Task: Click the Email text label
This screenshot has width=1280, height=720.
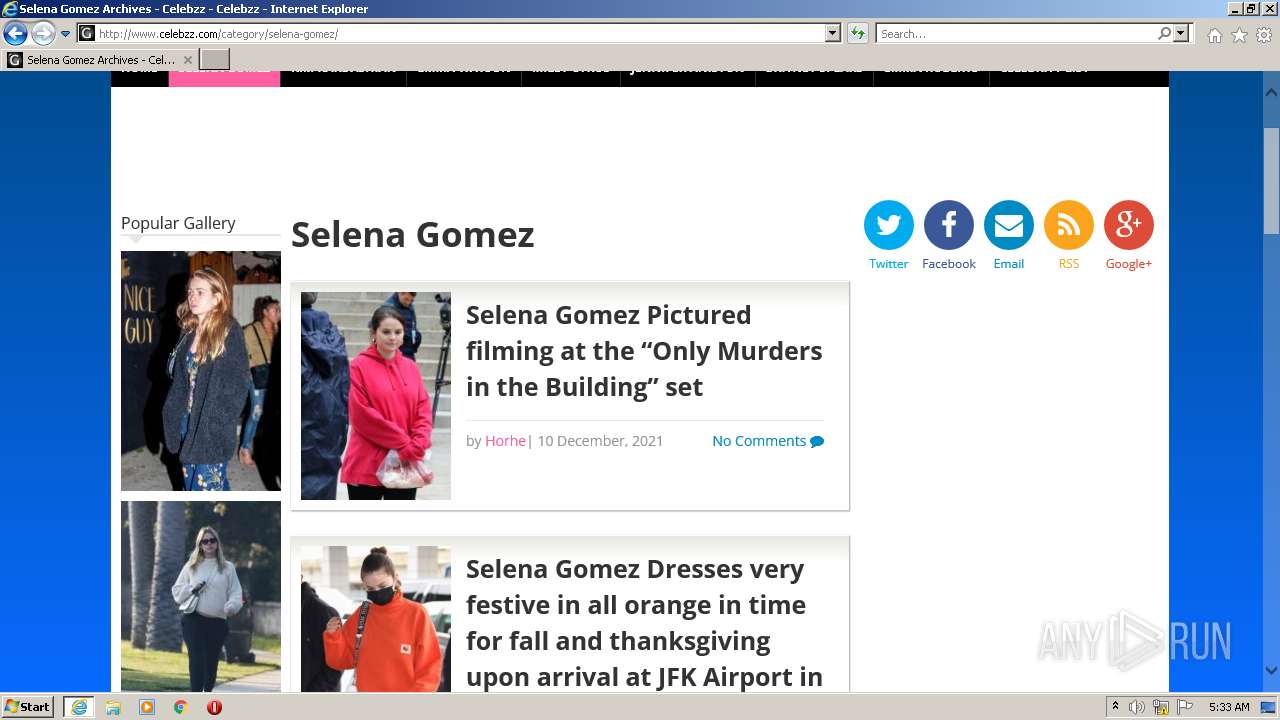Action: pos(1008,264)
